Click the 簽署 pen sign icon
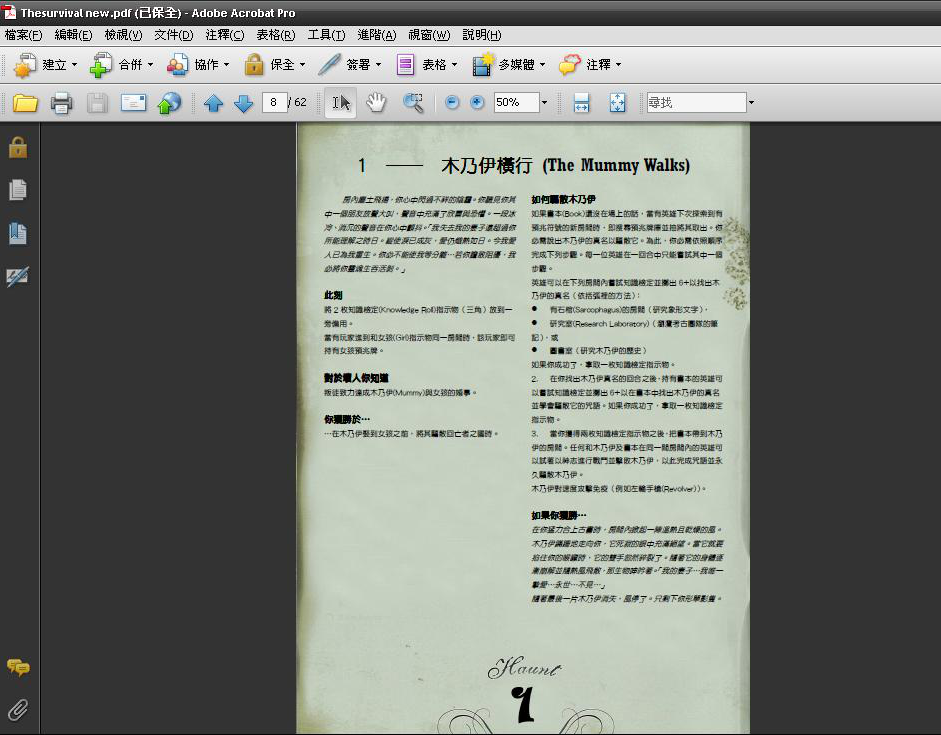The height and width of the screenshot is (735, 941). [329, 65]
